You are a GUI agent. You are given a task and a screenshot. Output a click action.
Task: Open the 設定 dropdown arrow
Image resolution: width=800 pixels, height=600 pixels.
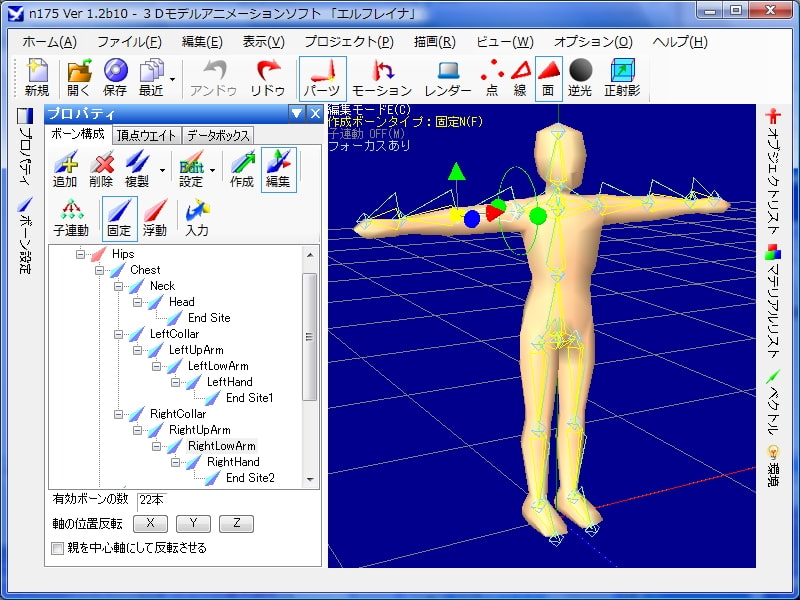click(212, 170)
